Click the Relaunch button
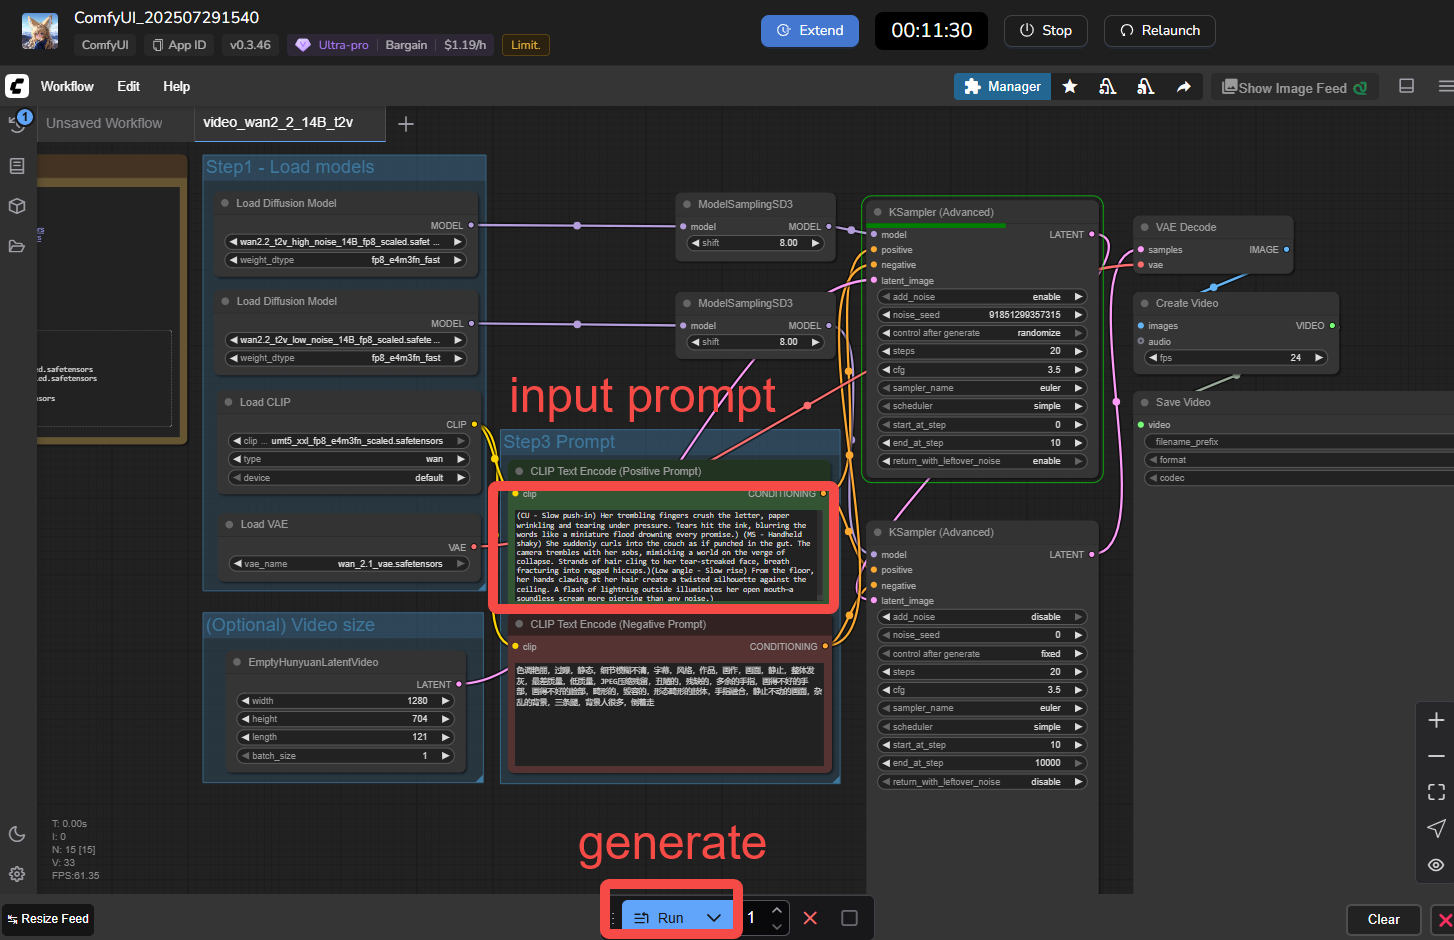 pyautogui.click(x=1160, y=31)
